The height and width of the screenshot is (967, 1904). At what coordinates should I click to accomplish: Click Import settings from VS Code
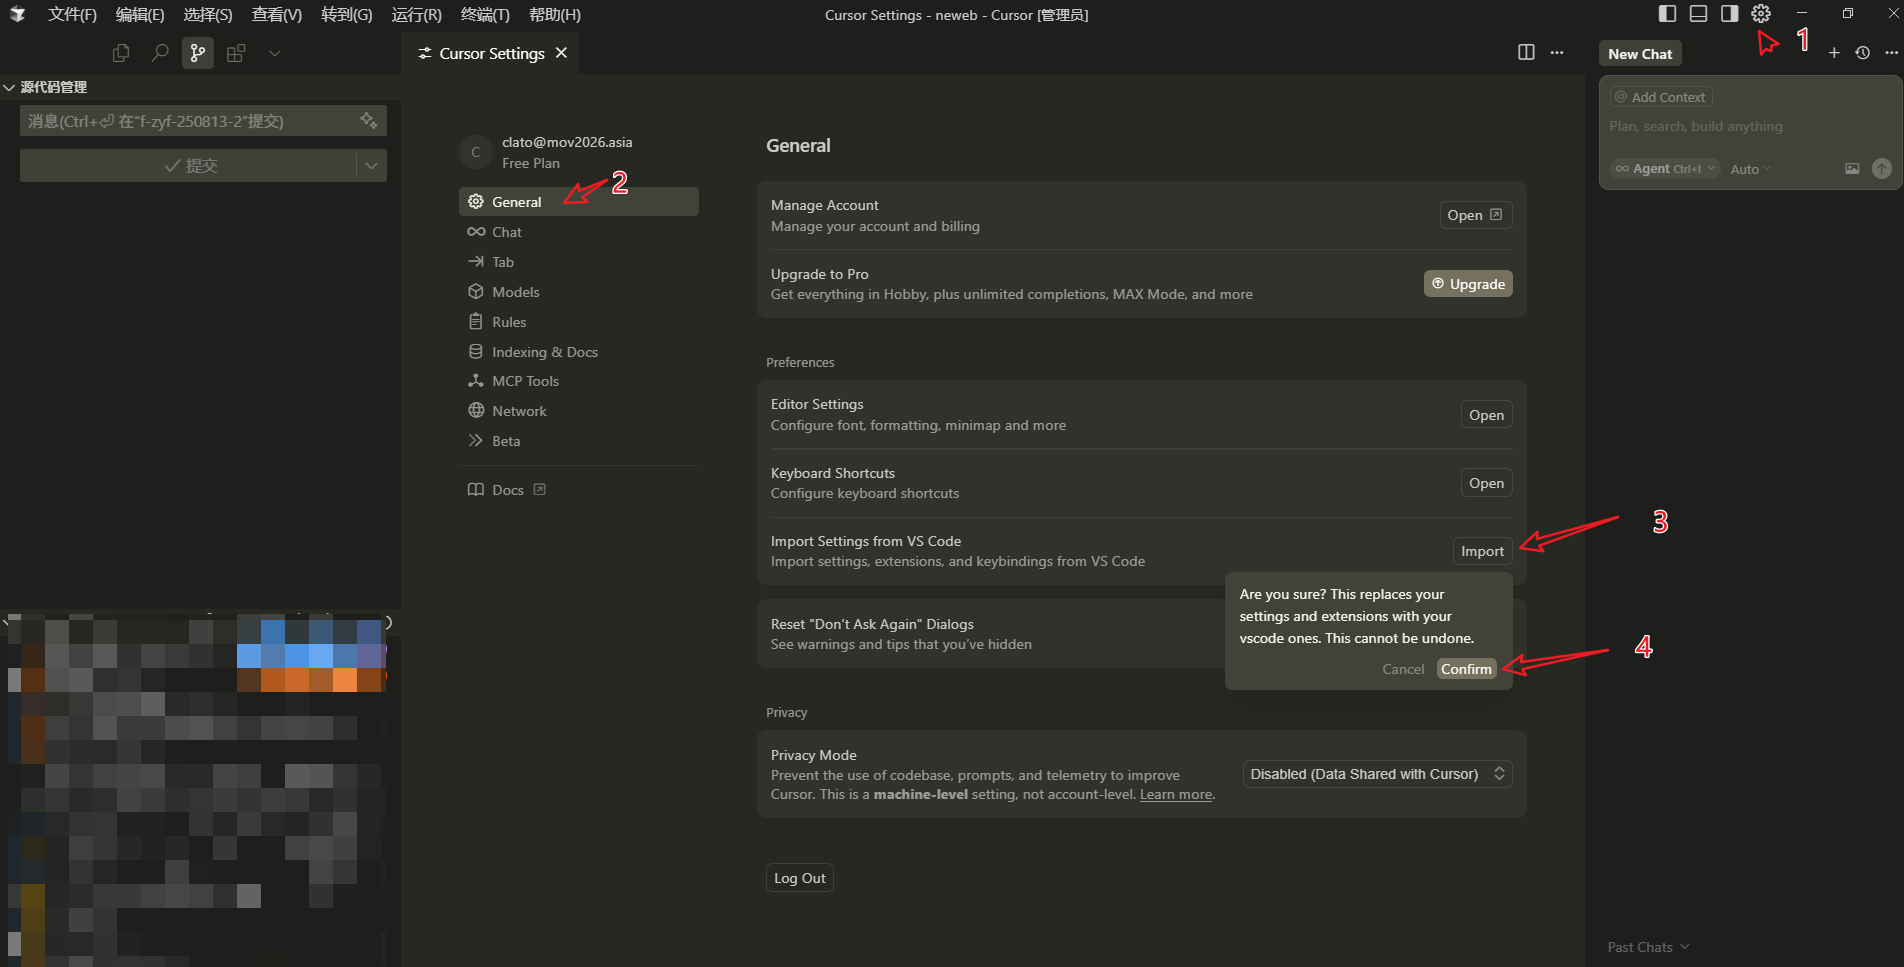click(x=1482, y=551)
